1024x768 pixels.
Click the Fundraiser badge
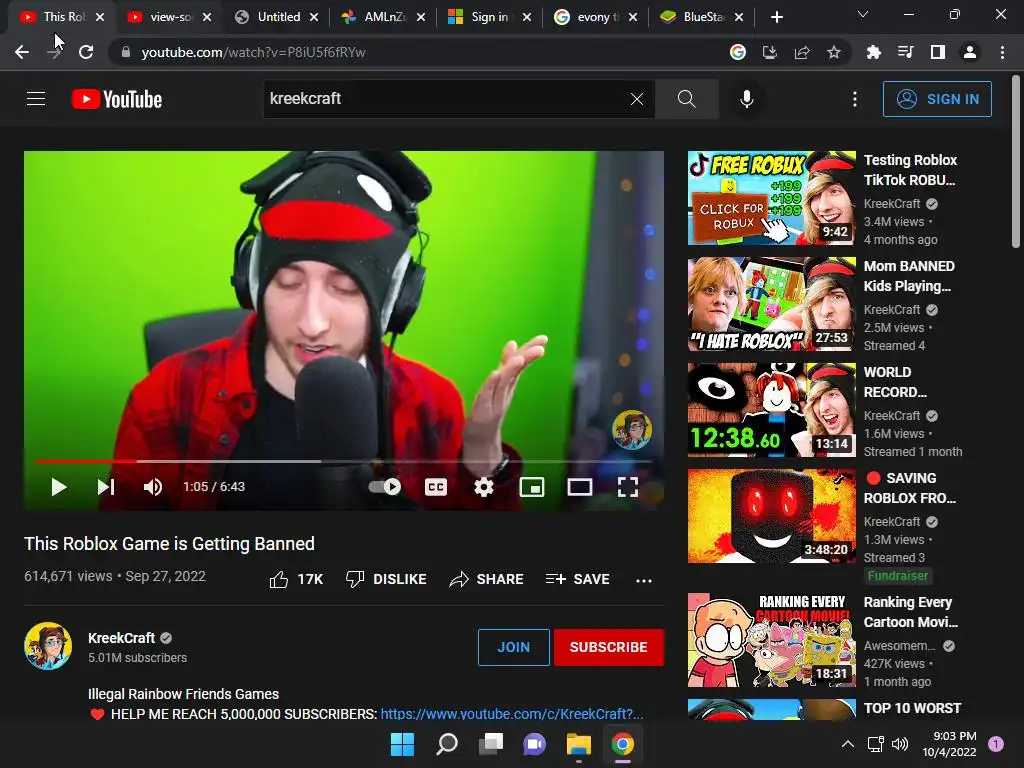(897, 575)
